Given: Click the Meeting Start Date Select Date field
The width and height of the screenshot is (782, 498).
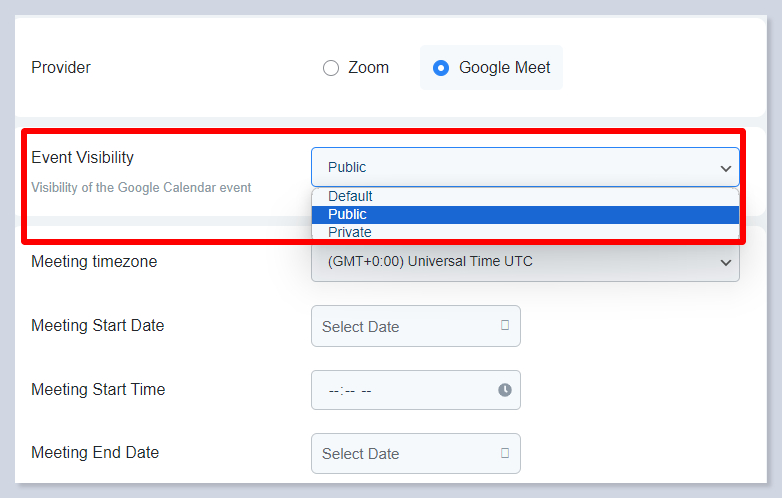Looking at the screenshot, I should (x=400, y=326).
